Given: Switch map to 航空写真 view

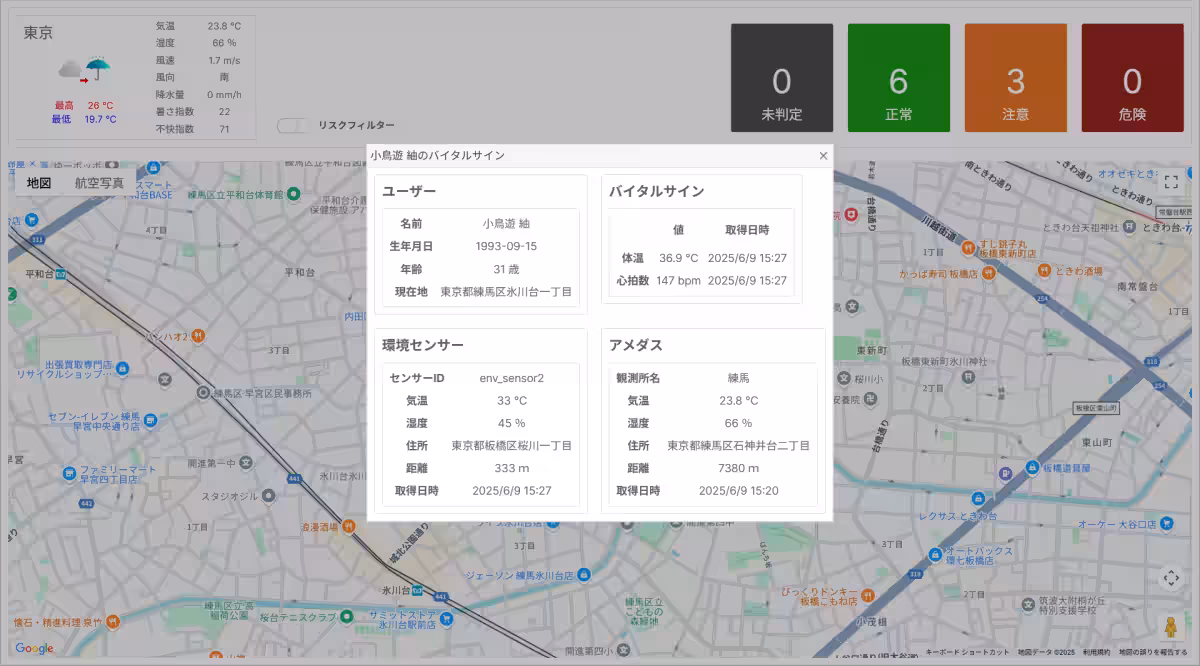Looking at the screenshot, I should click(x=99, y=183).
